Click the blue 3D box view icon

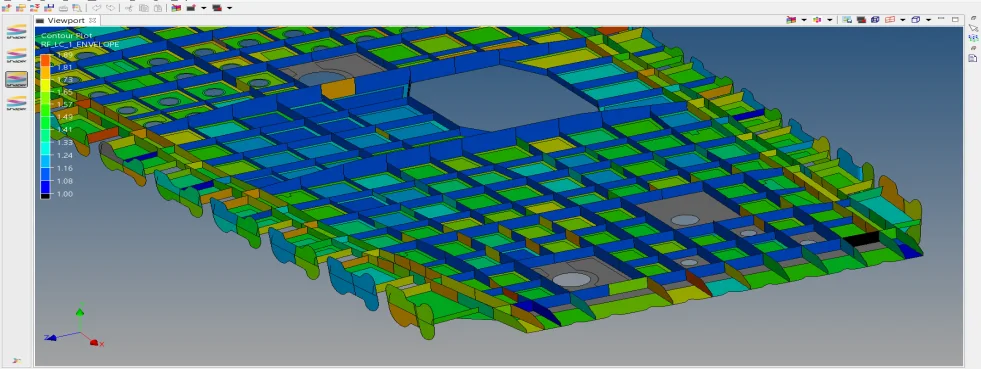click(916, 19)
